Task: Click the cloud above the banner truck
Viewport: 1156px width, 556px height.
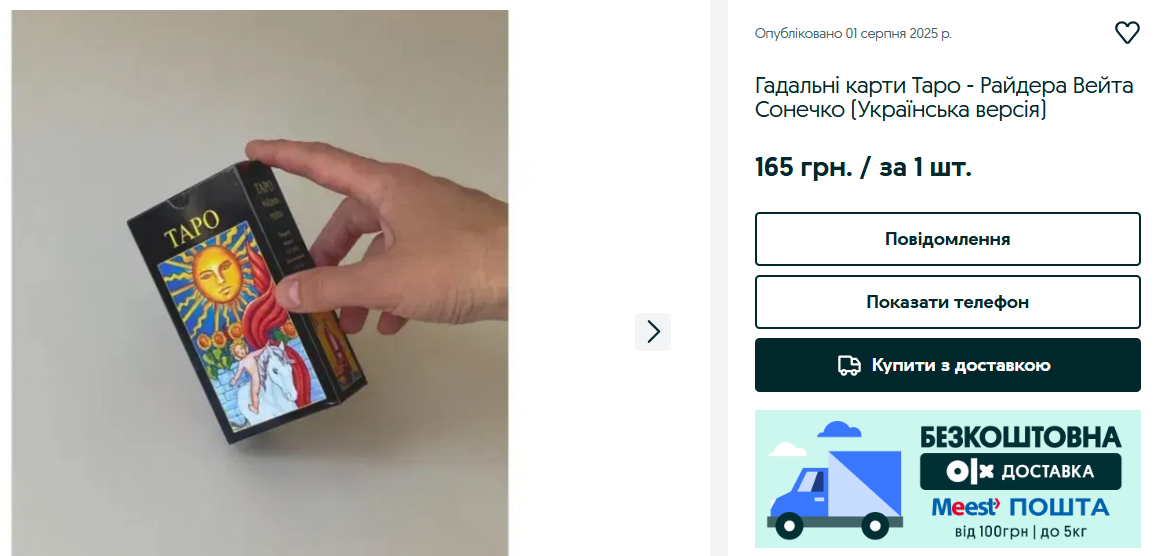Action: [x=838, y=429]
